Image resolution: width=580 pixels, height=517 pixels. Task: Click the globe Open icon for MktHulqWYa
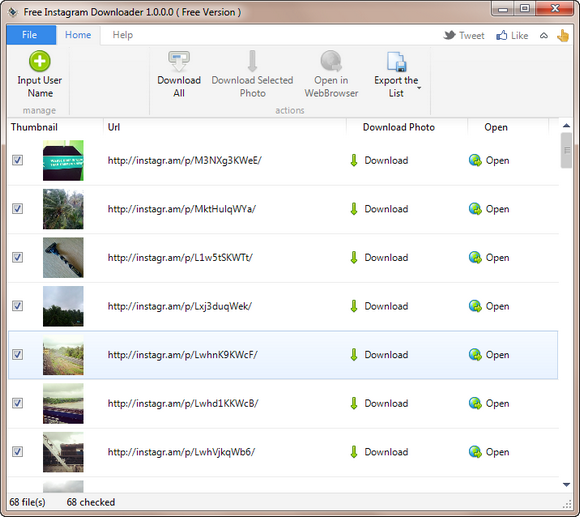475,209
